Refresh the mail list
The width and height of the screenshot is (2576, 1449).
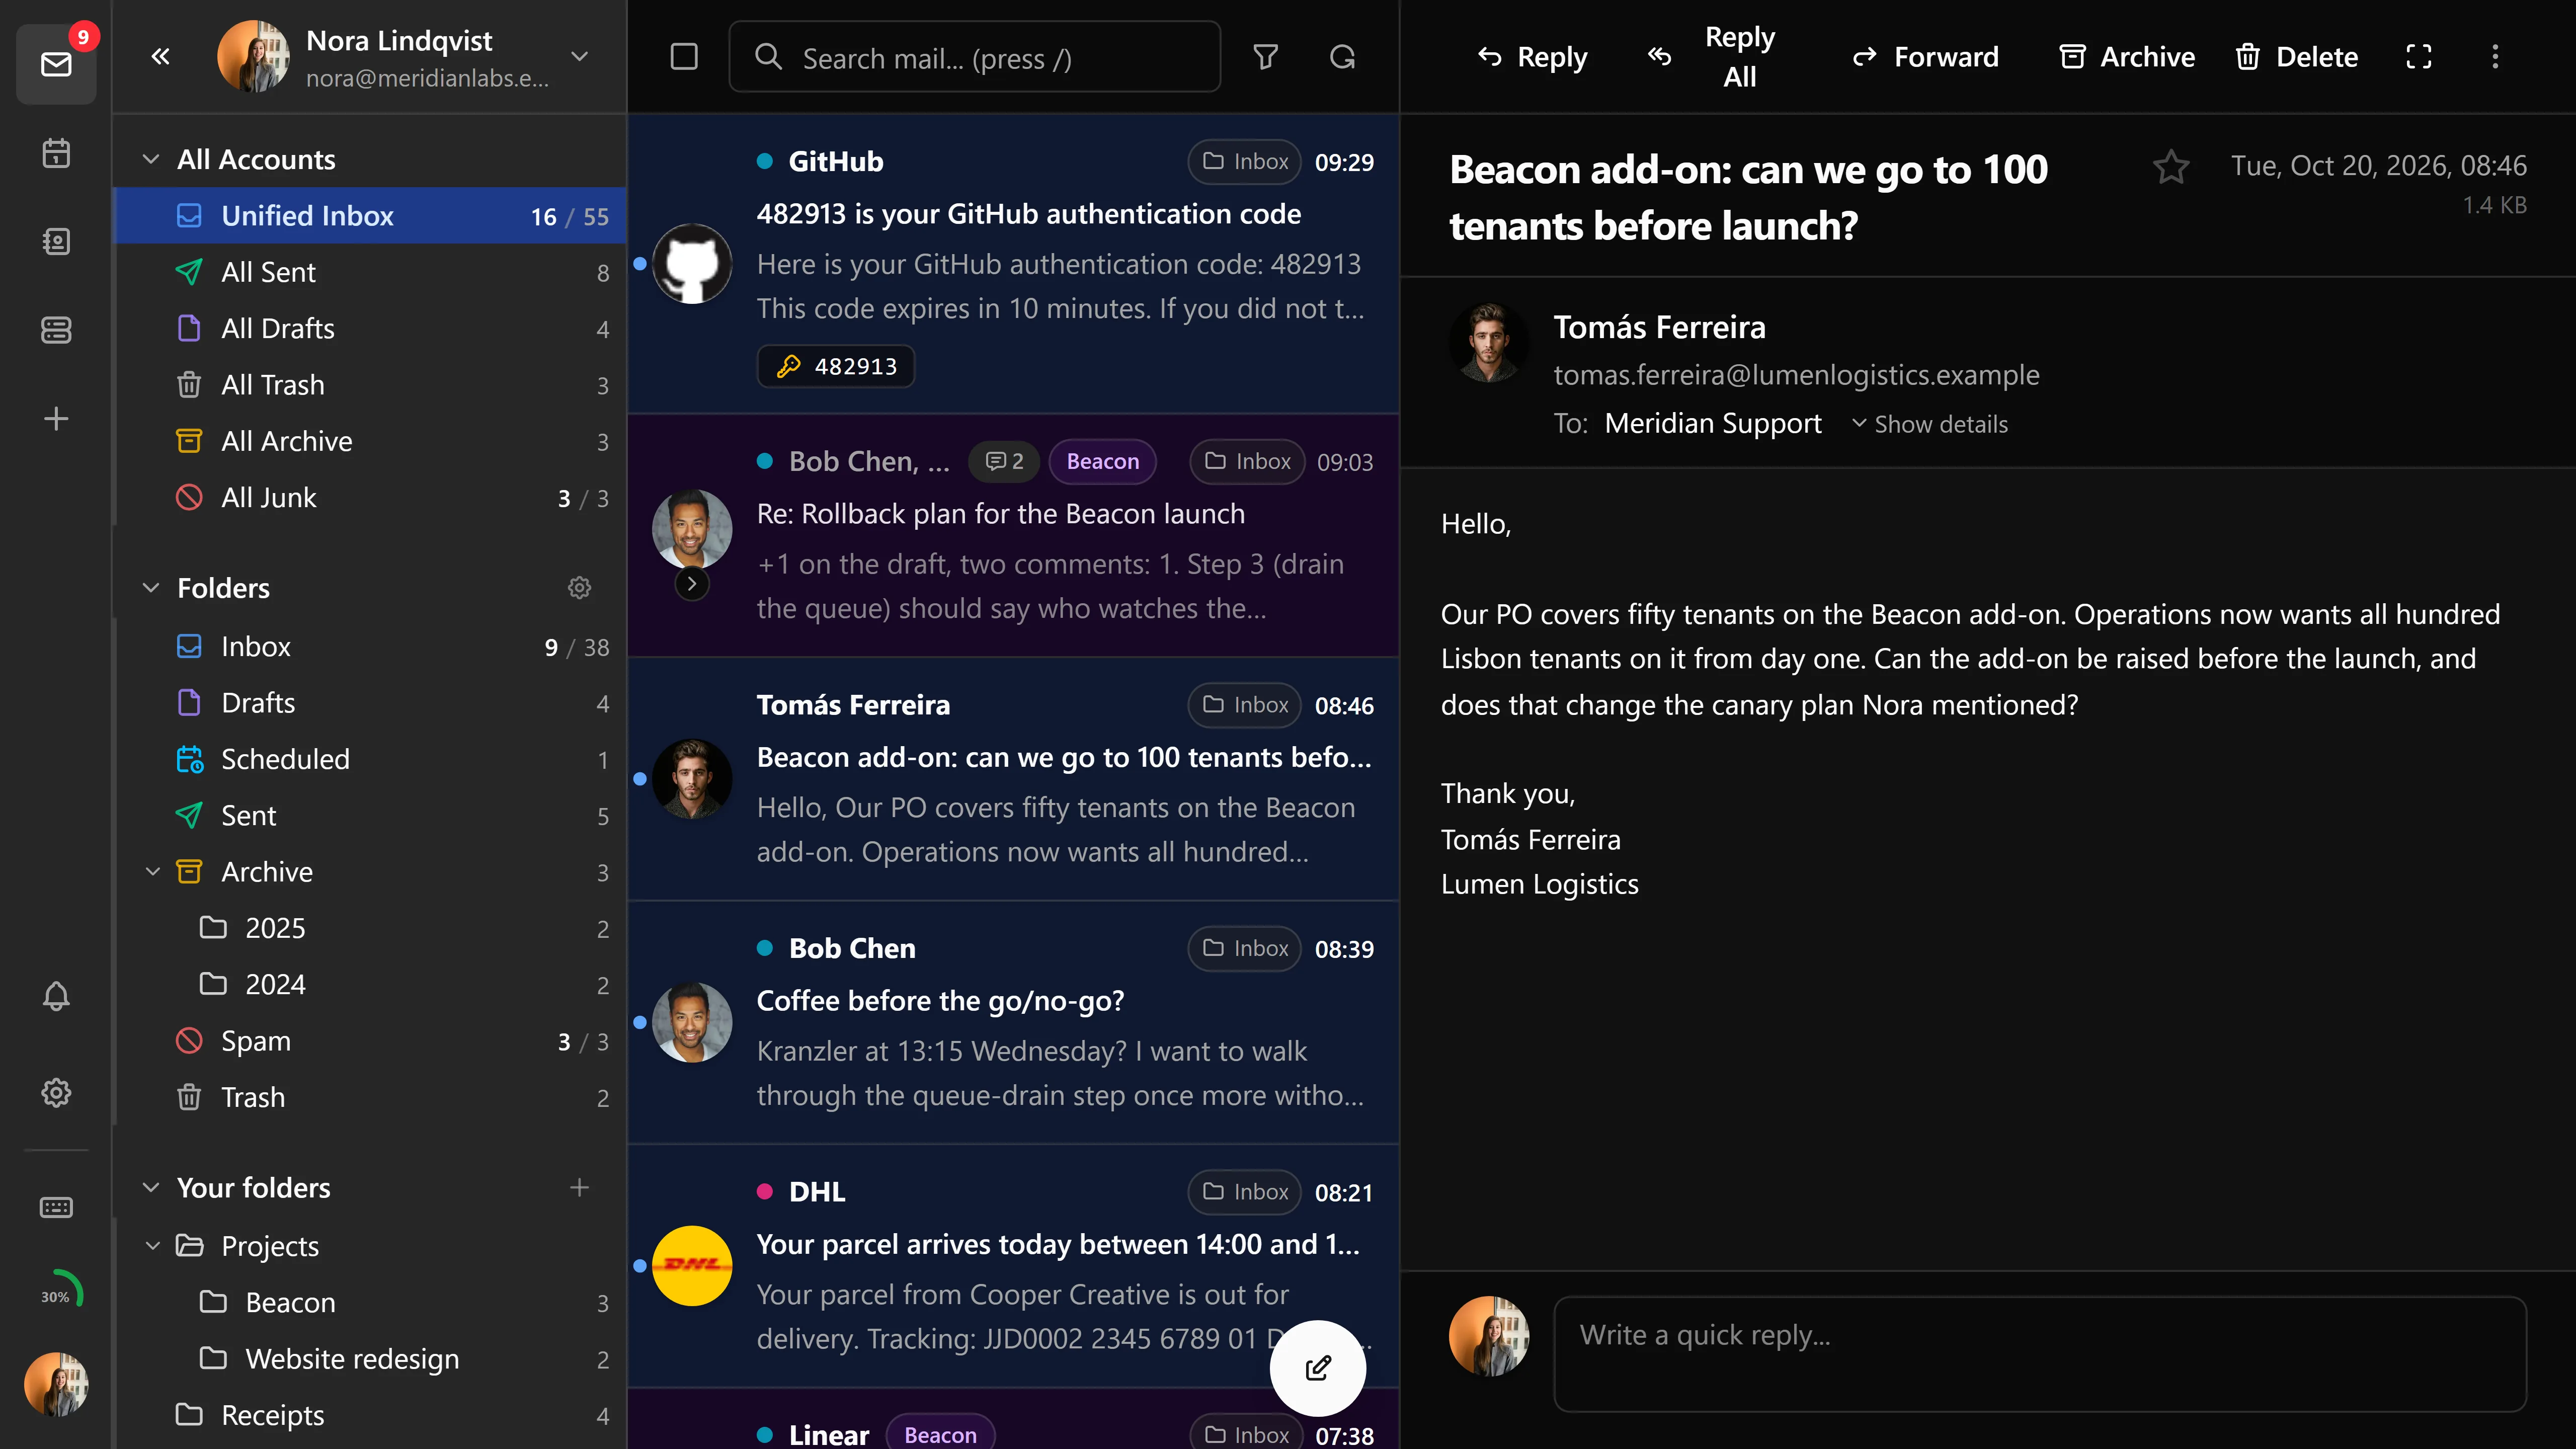point(1342,57)
